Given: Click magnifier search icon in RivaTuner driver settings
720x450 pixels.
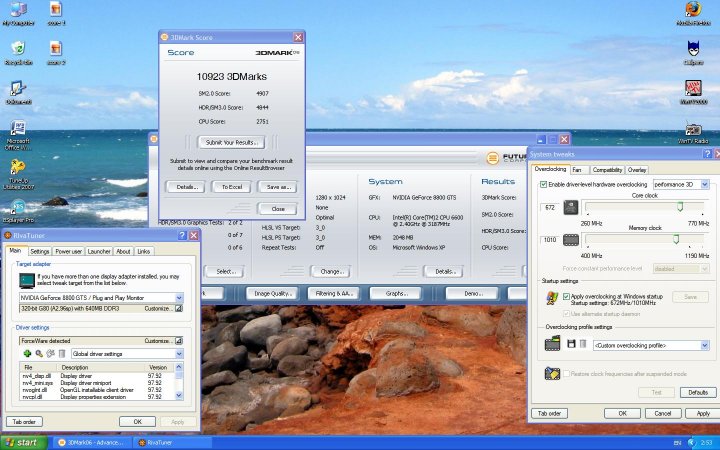Looking at the screenshot, I should [39, 354].
